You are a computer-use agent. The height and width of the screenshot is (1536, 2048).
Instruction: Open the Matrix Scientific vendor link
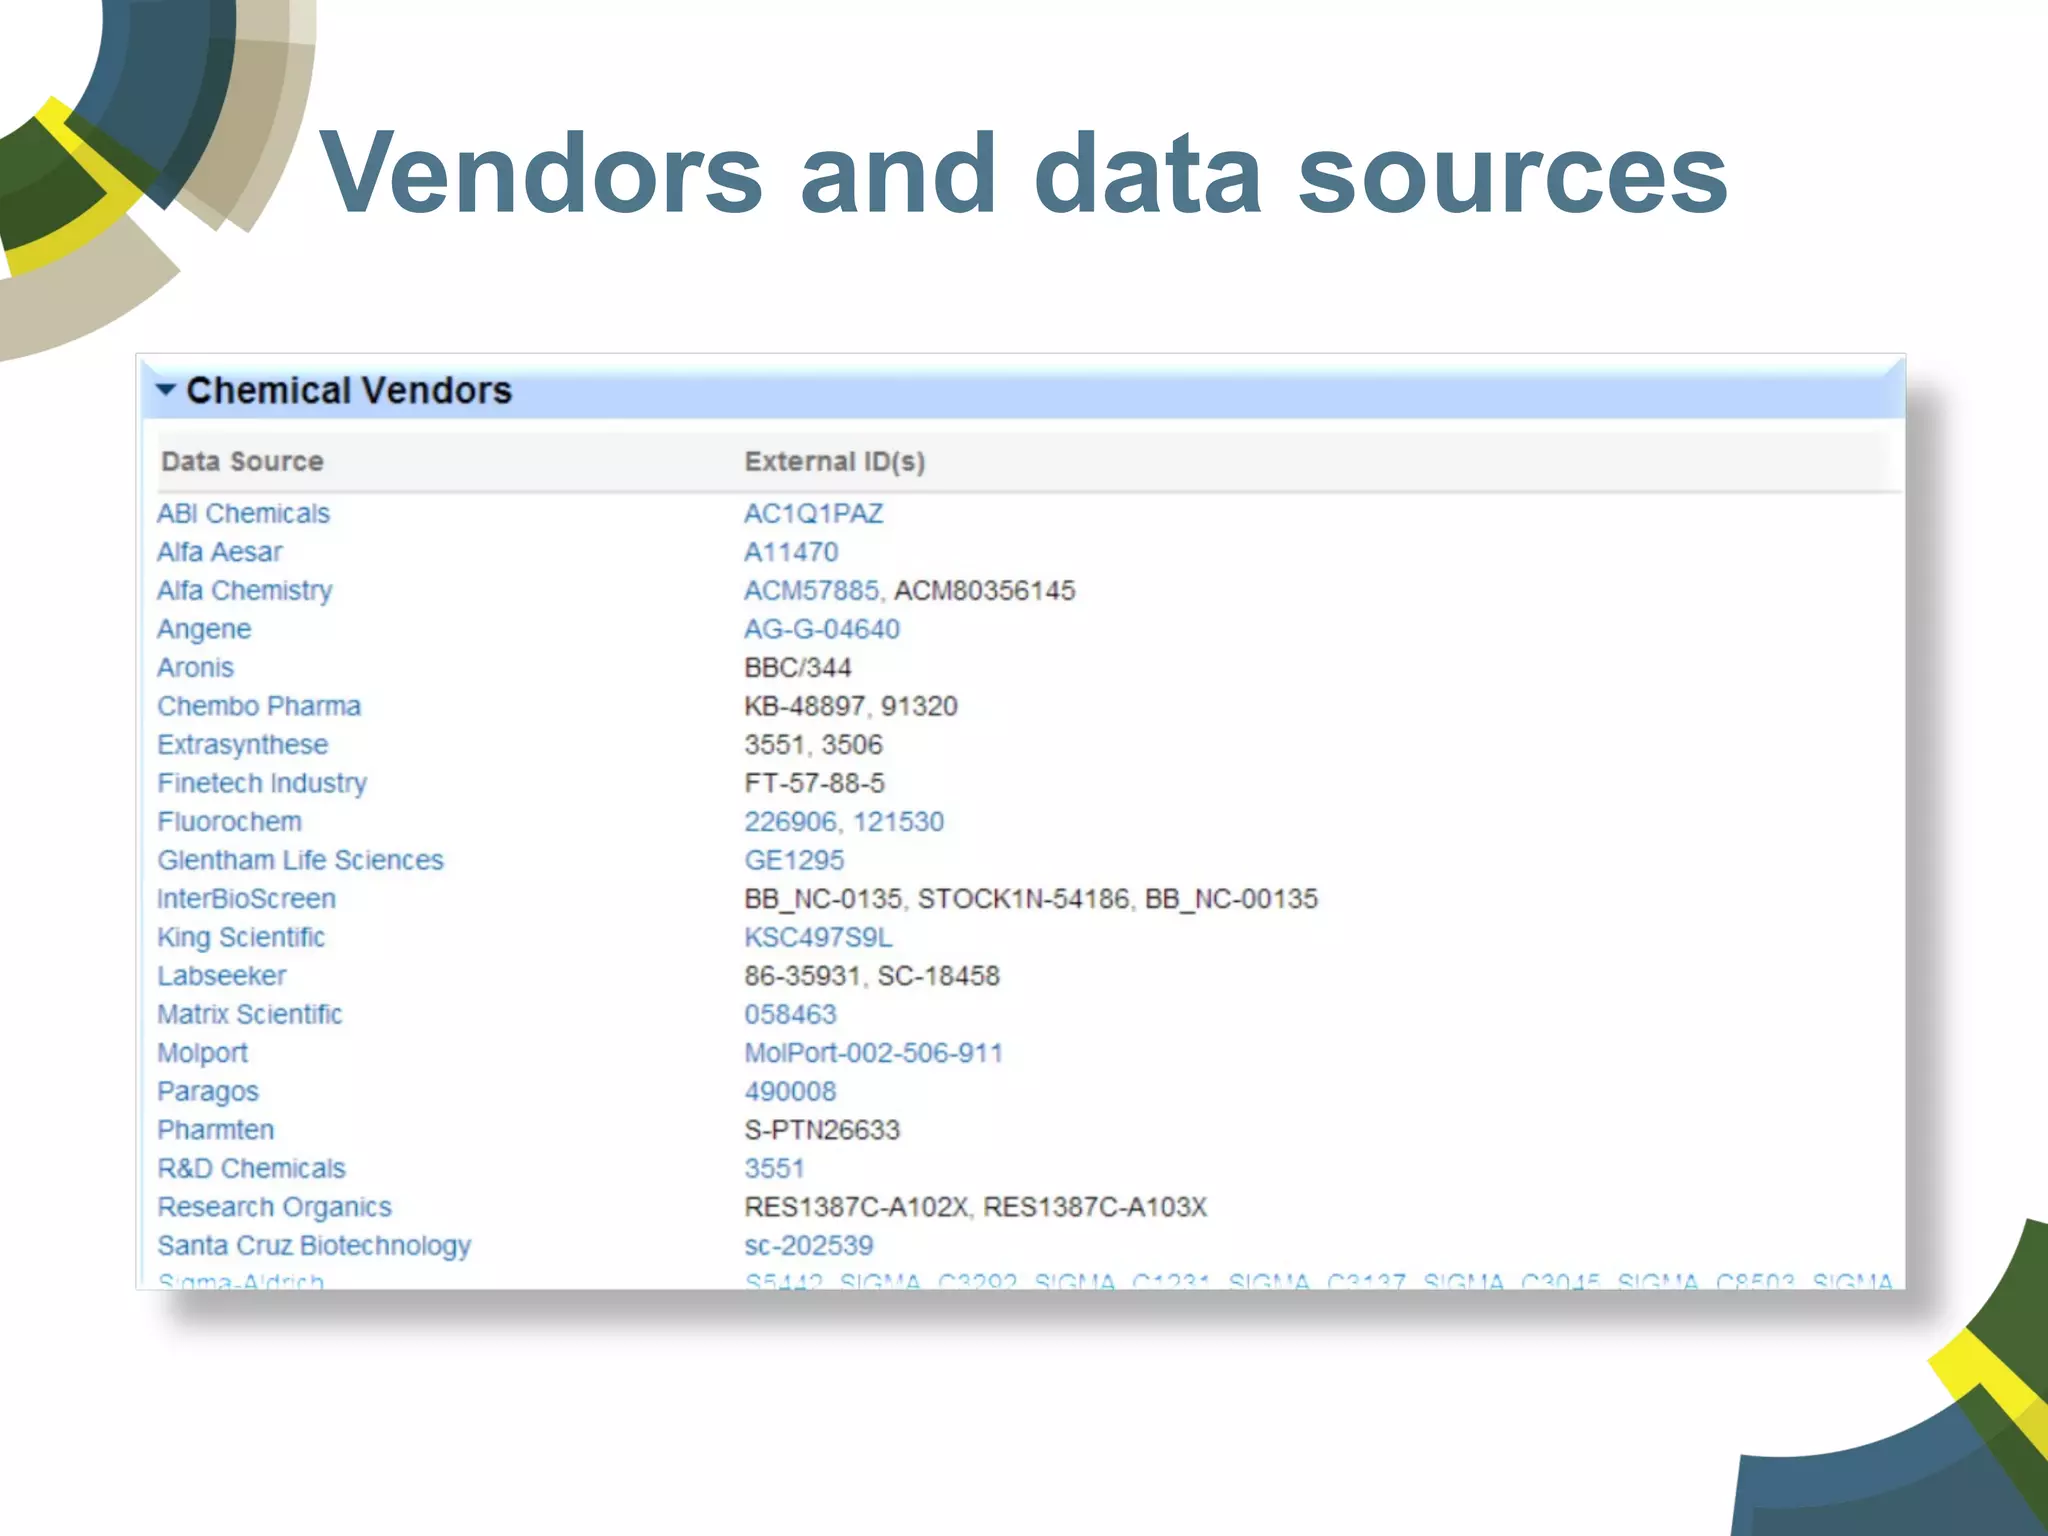click(250, 1014)
